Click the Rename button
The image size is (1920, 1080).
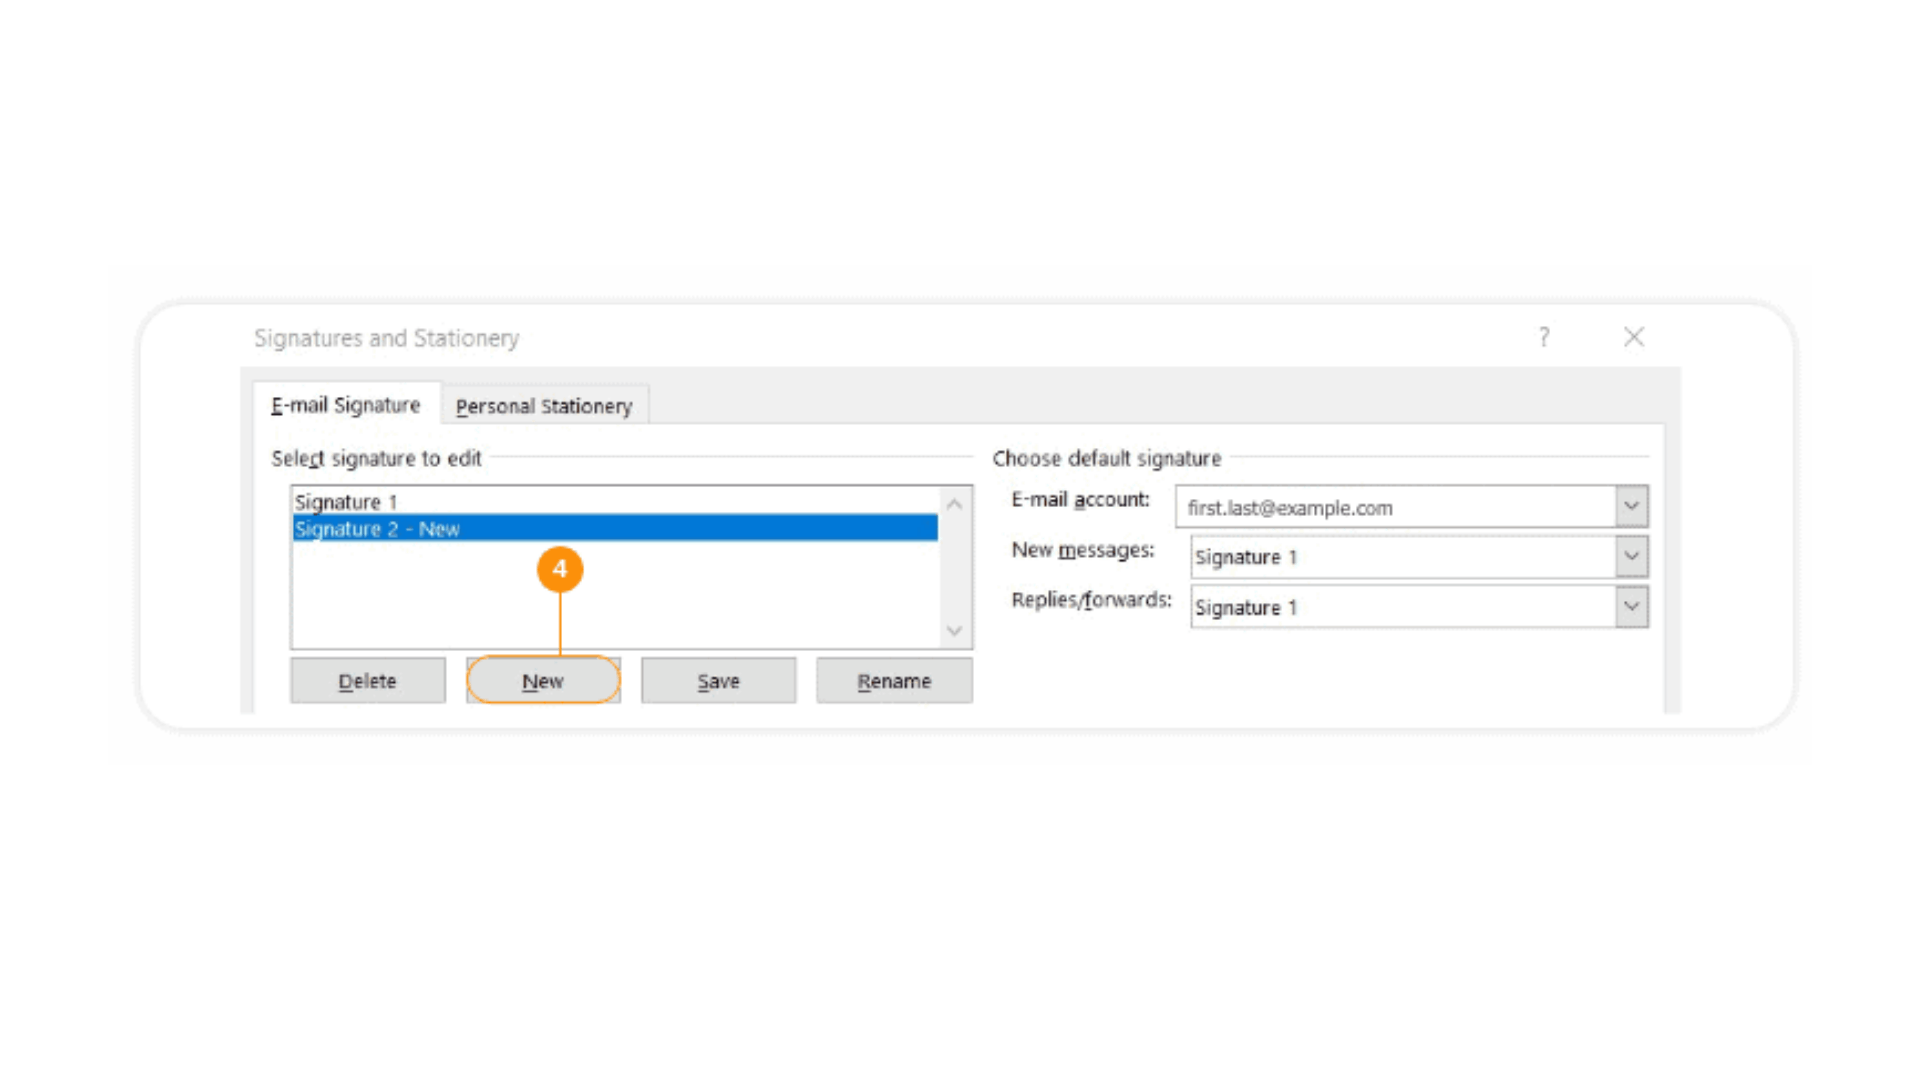[894, 681]
